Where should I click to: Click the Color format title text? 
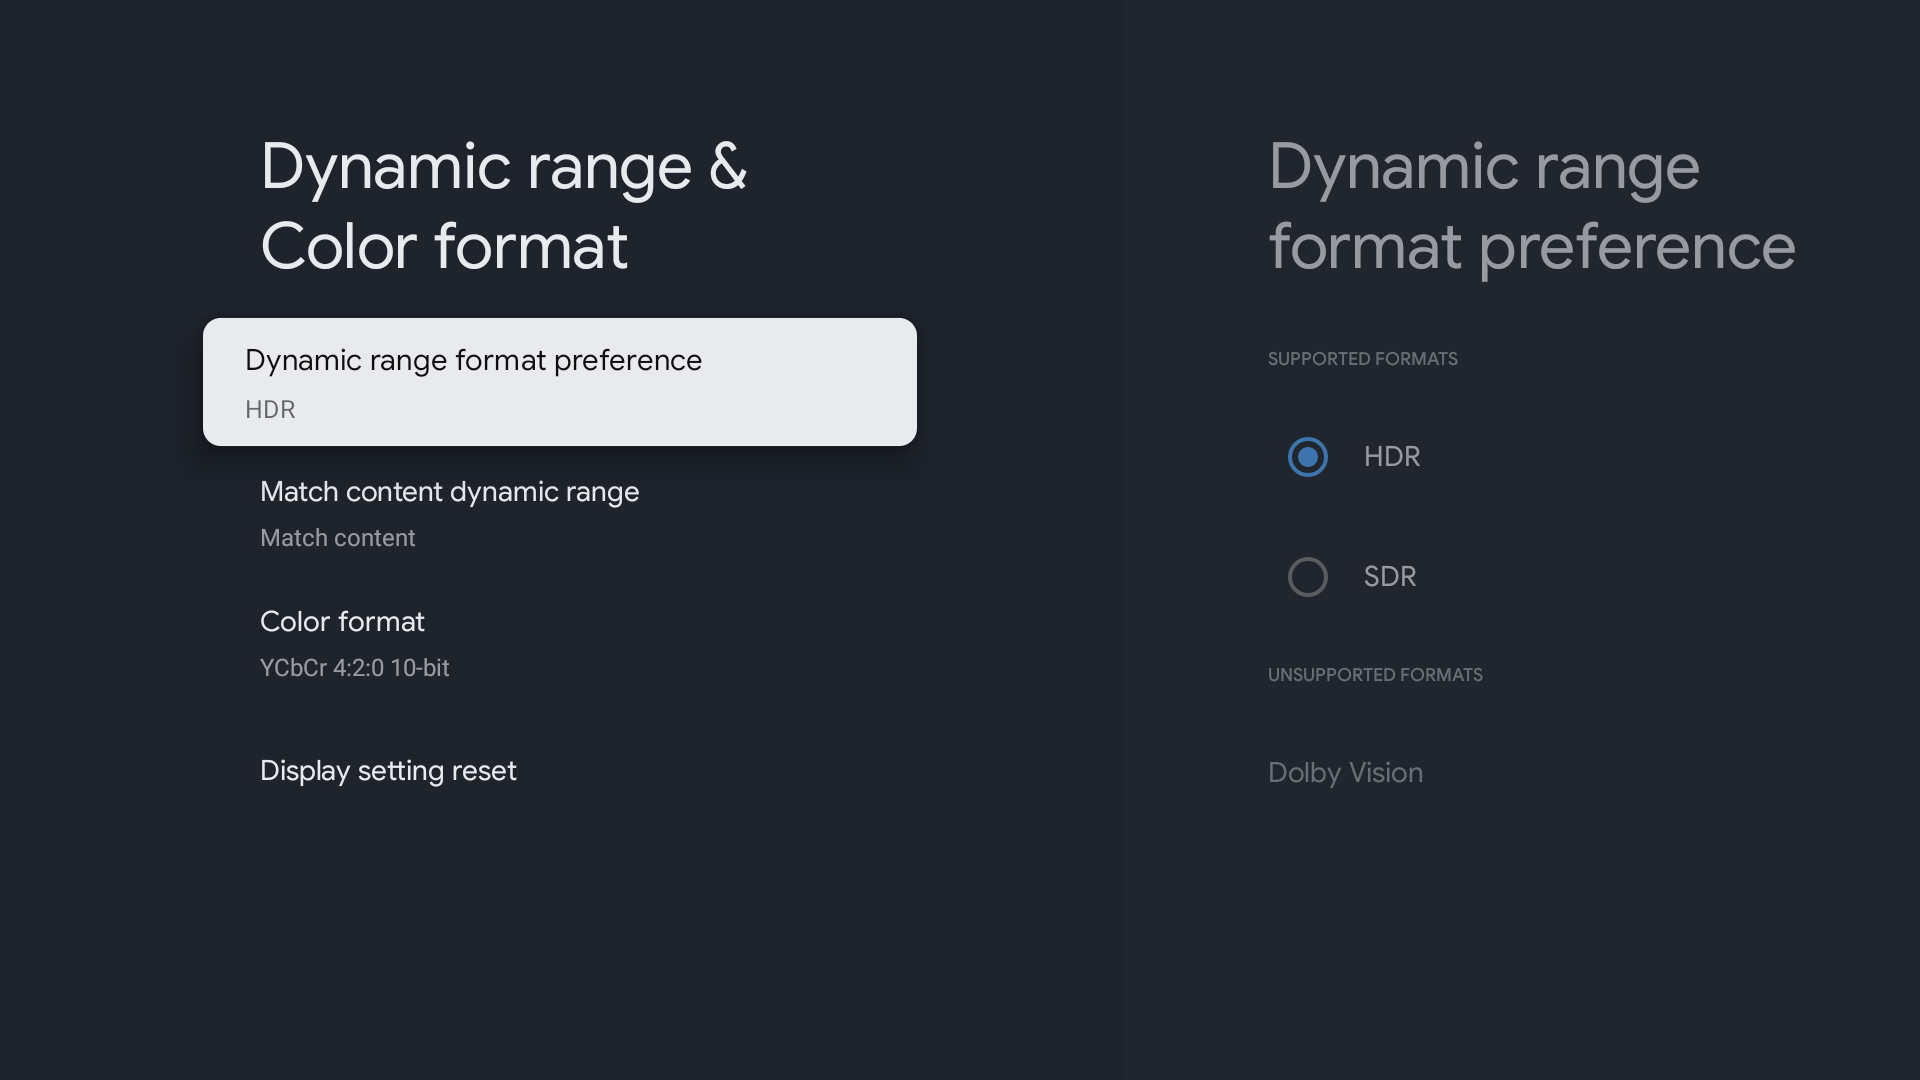point(342,622)
